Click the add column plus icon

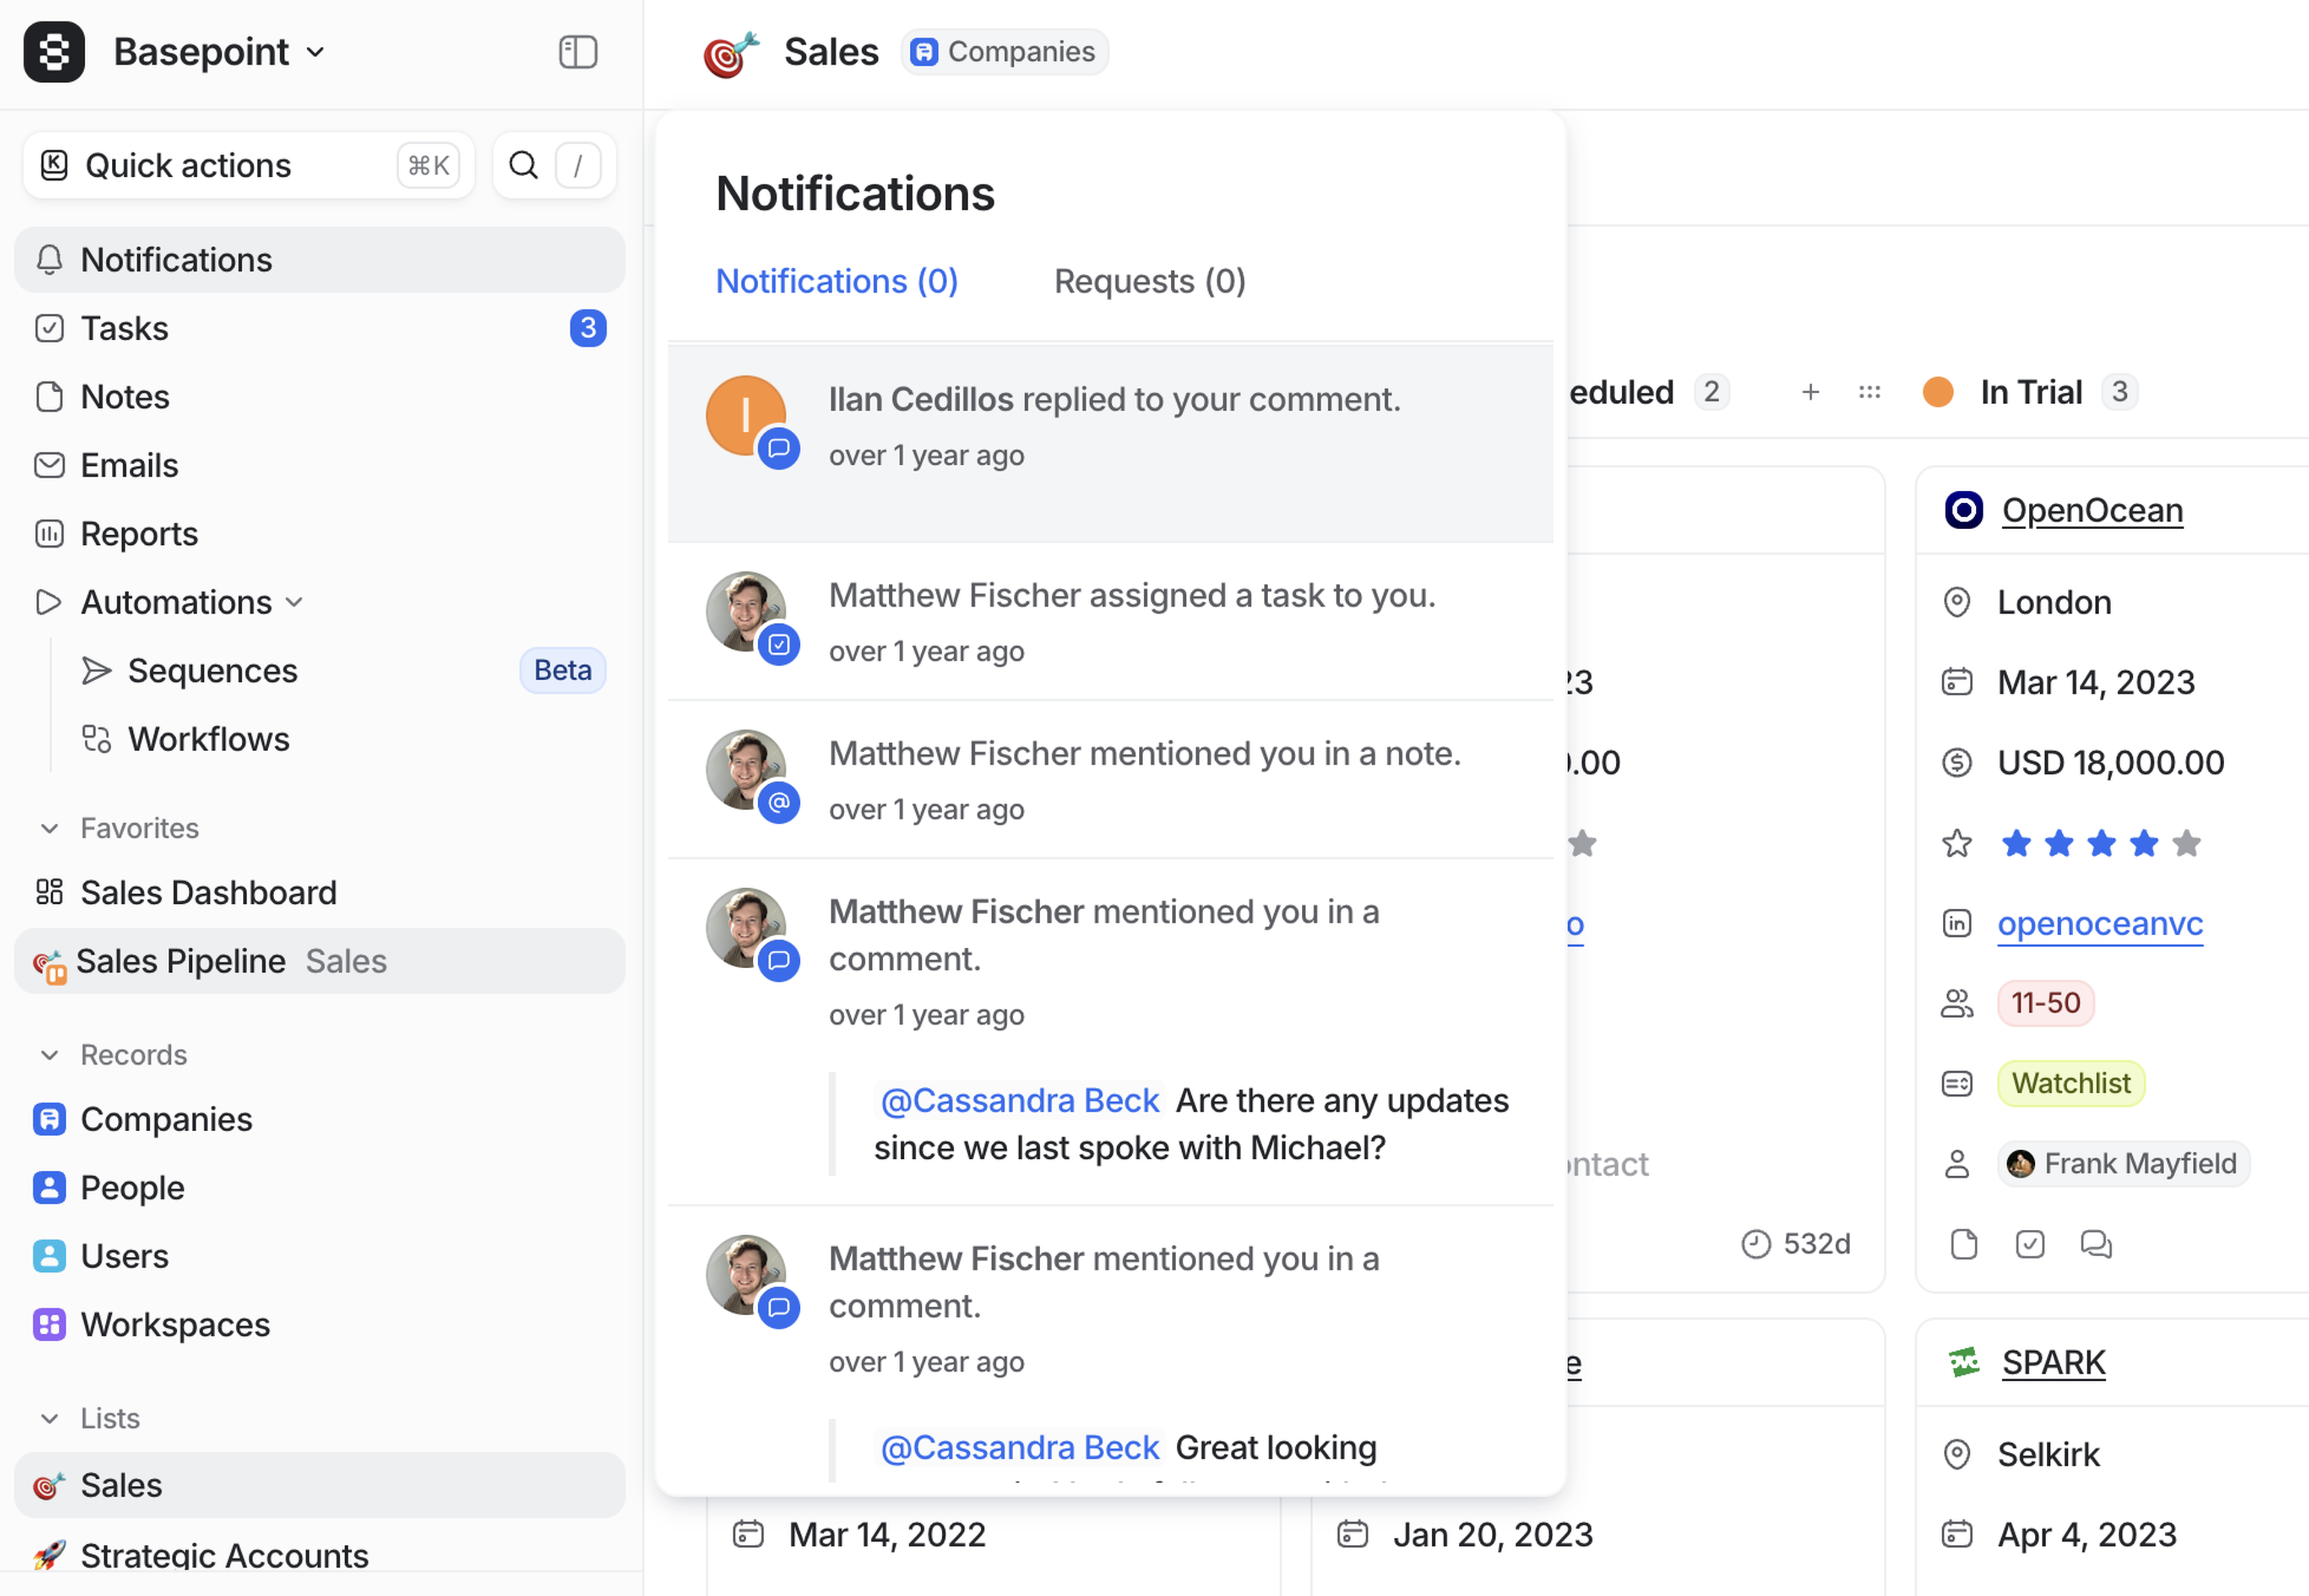click(x=1810, y=392)
